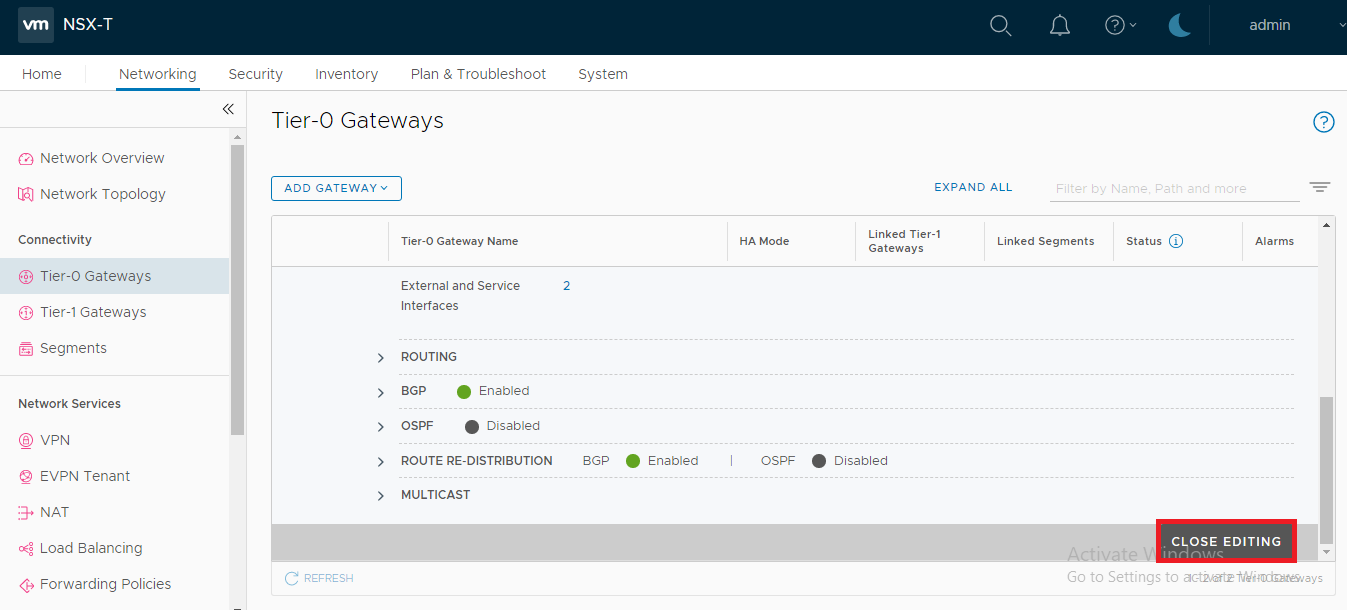The height and width of the screenshot is (610, 1347).
Task: Open Network Topology page
Action: [x=103, y=194]
